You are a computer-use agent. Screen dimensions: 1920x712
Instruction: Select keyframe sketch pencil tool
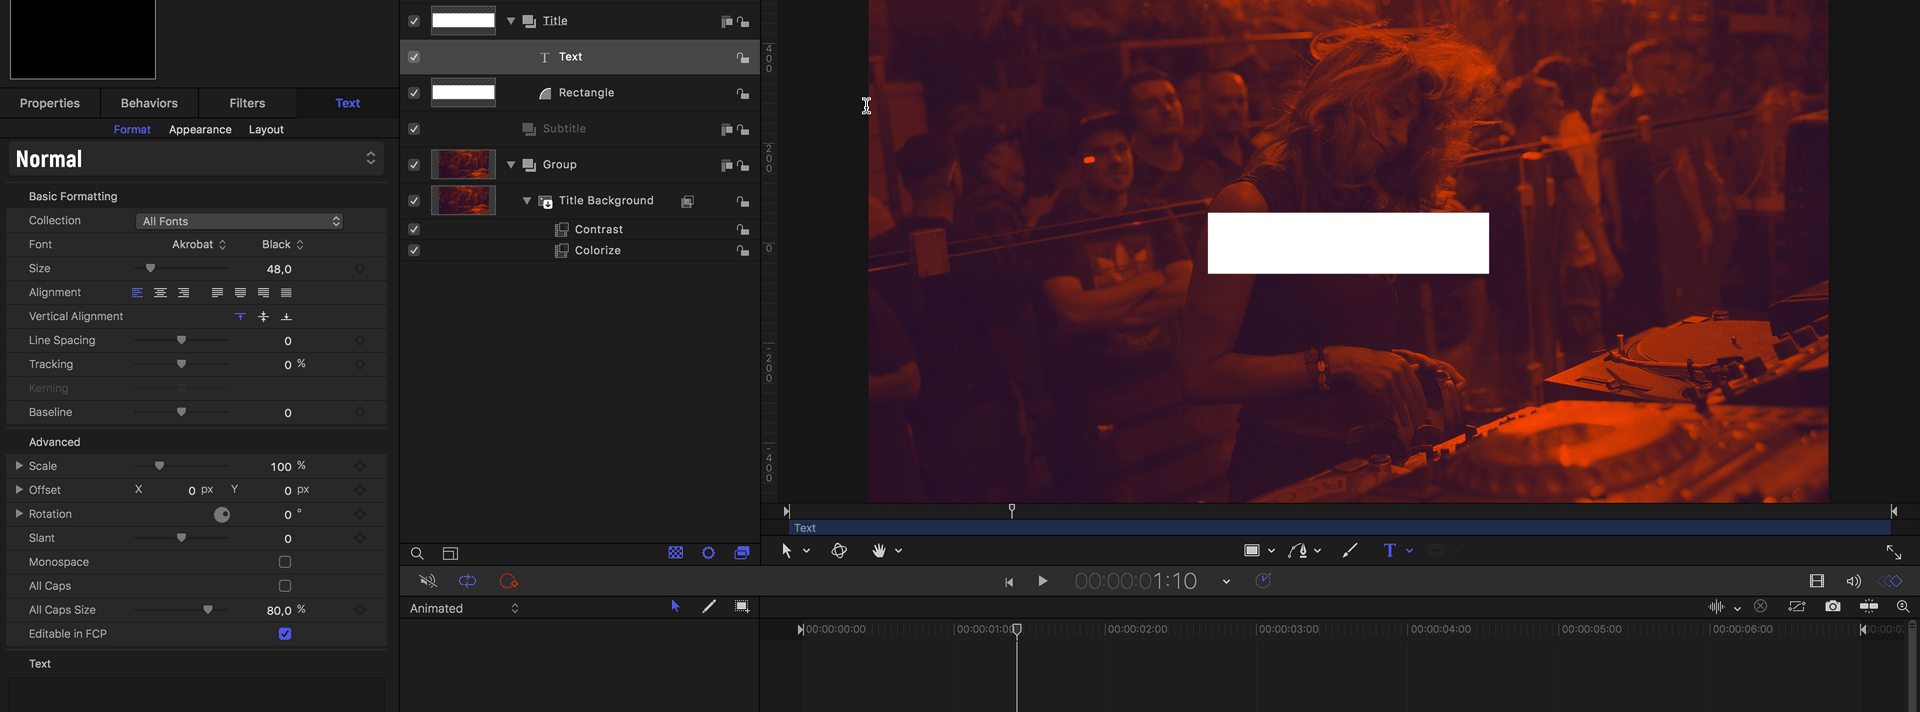[709, 606]
